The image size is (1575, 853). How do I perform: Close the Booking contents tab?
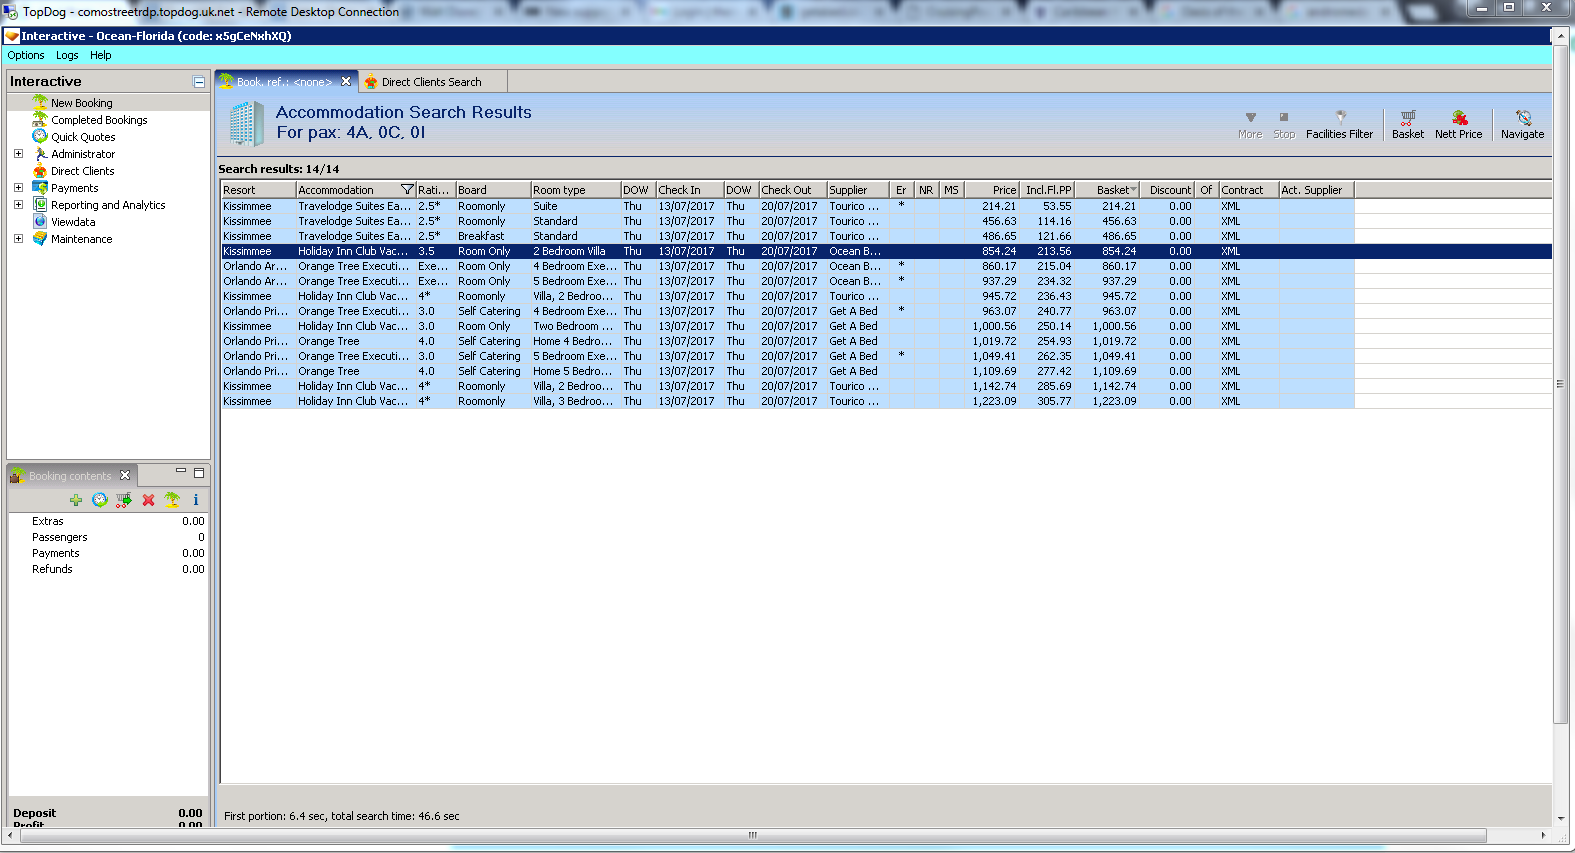coord(125,475)
